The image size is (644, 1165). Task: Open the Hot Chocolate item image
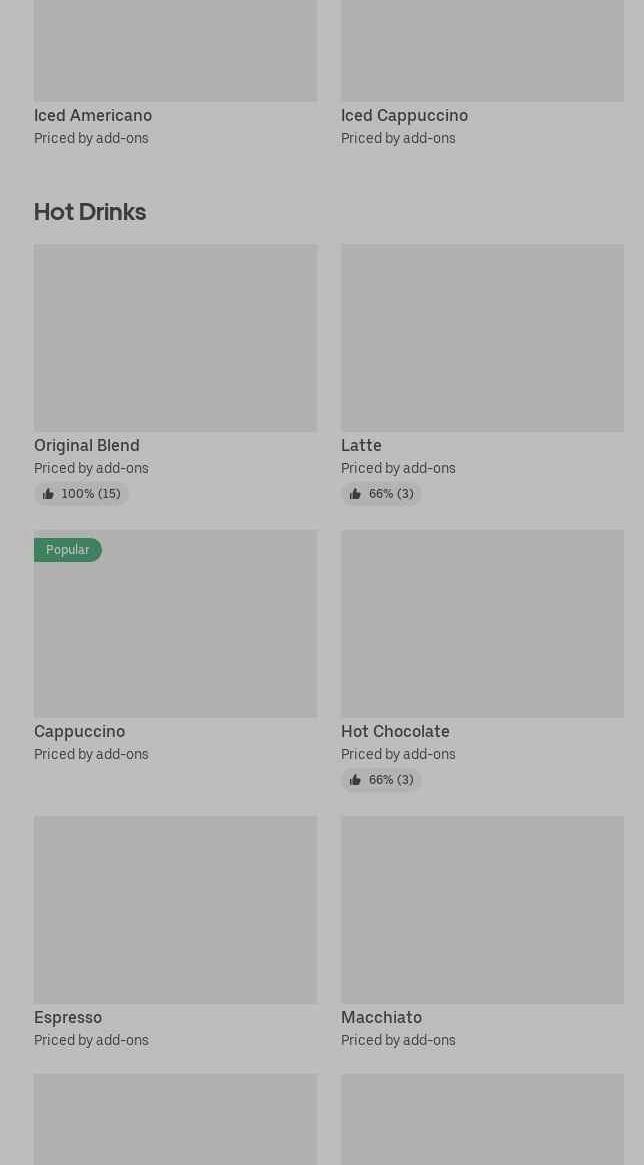pos(482,623)
